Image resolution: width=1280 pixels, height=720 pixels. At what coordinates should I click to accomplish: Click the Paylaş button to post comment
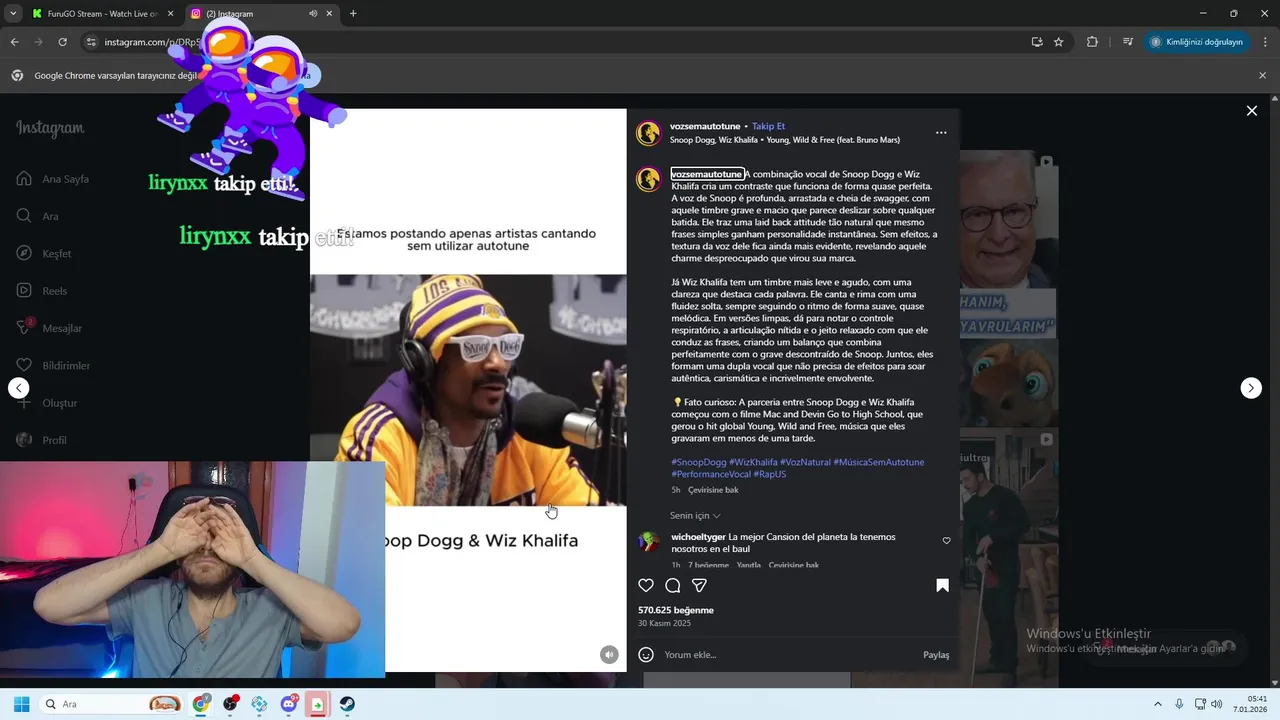click(936, 655)
